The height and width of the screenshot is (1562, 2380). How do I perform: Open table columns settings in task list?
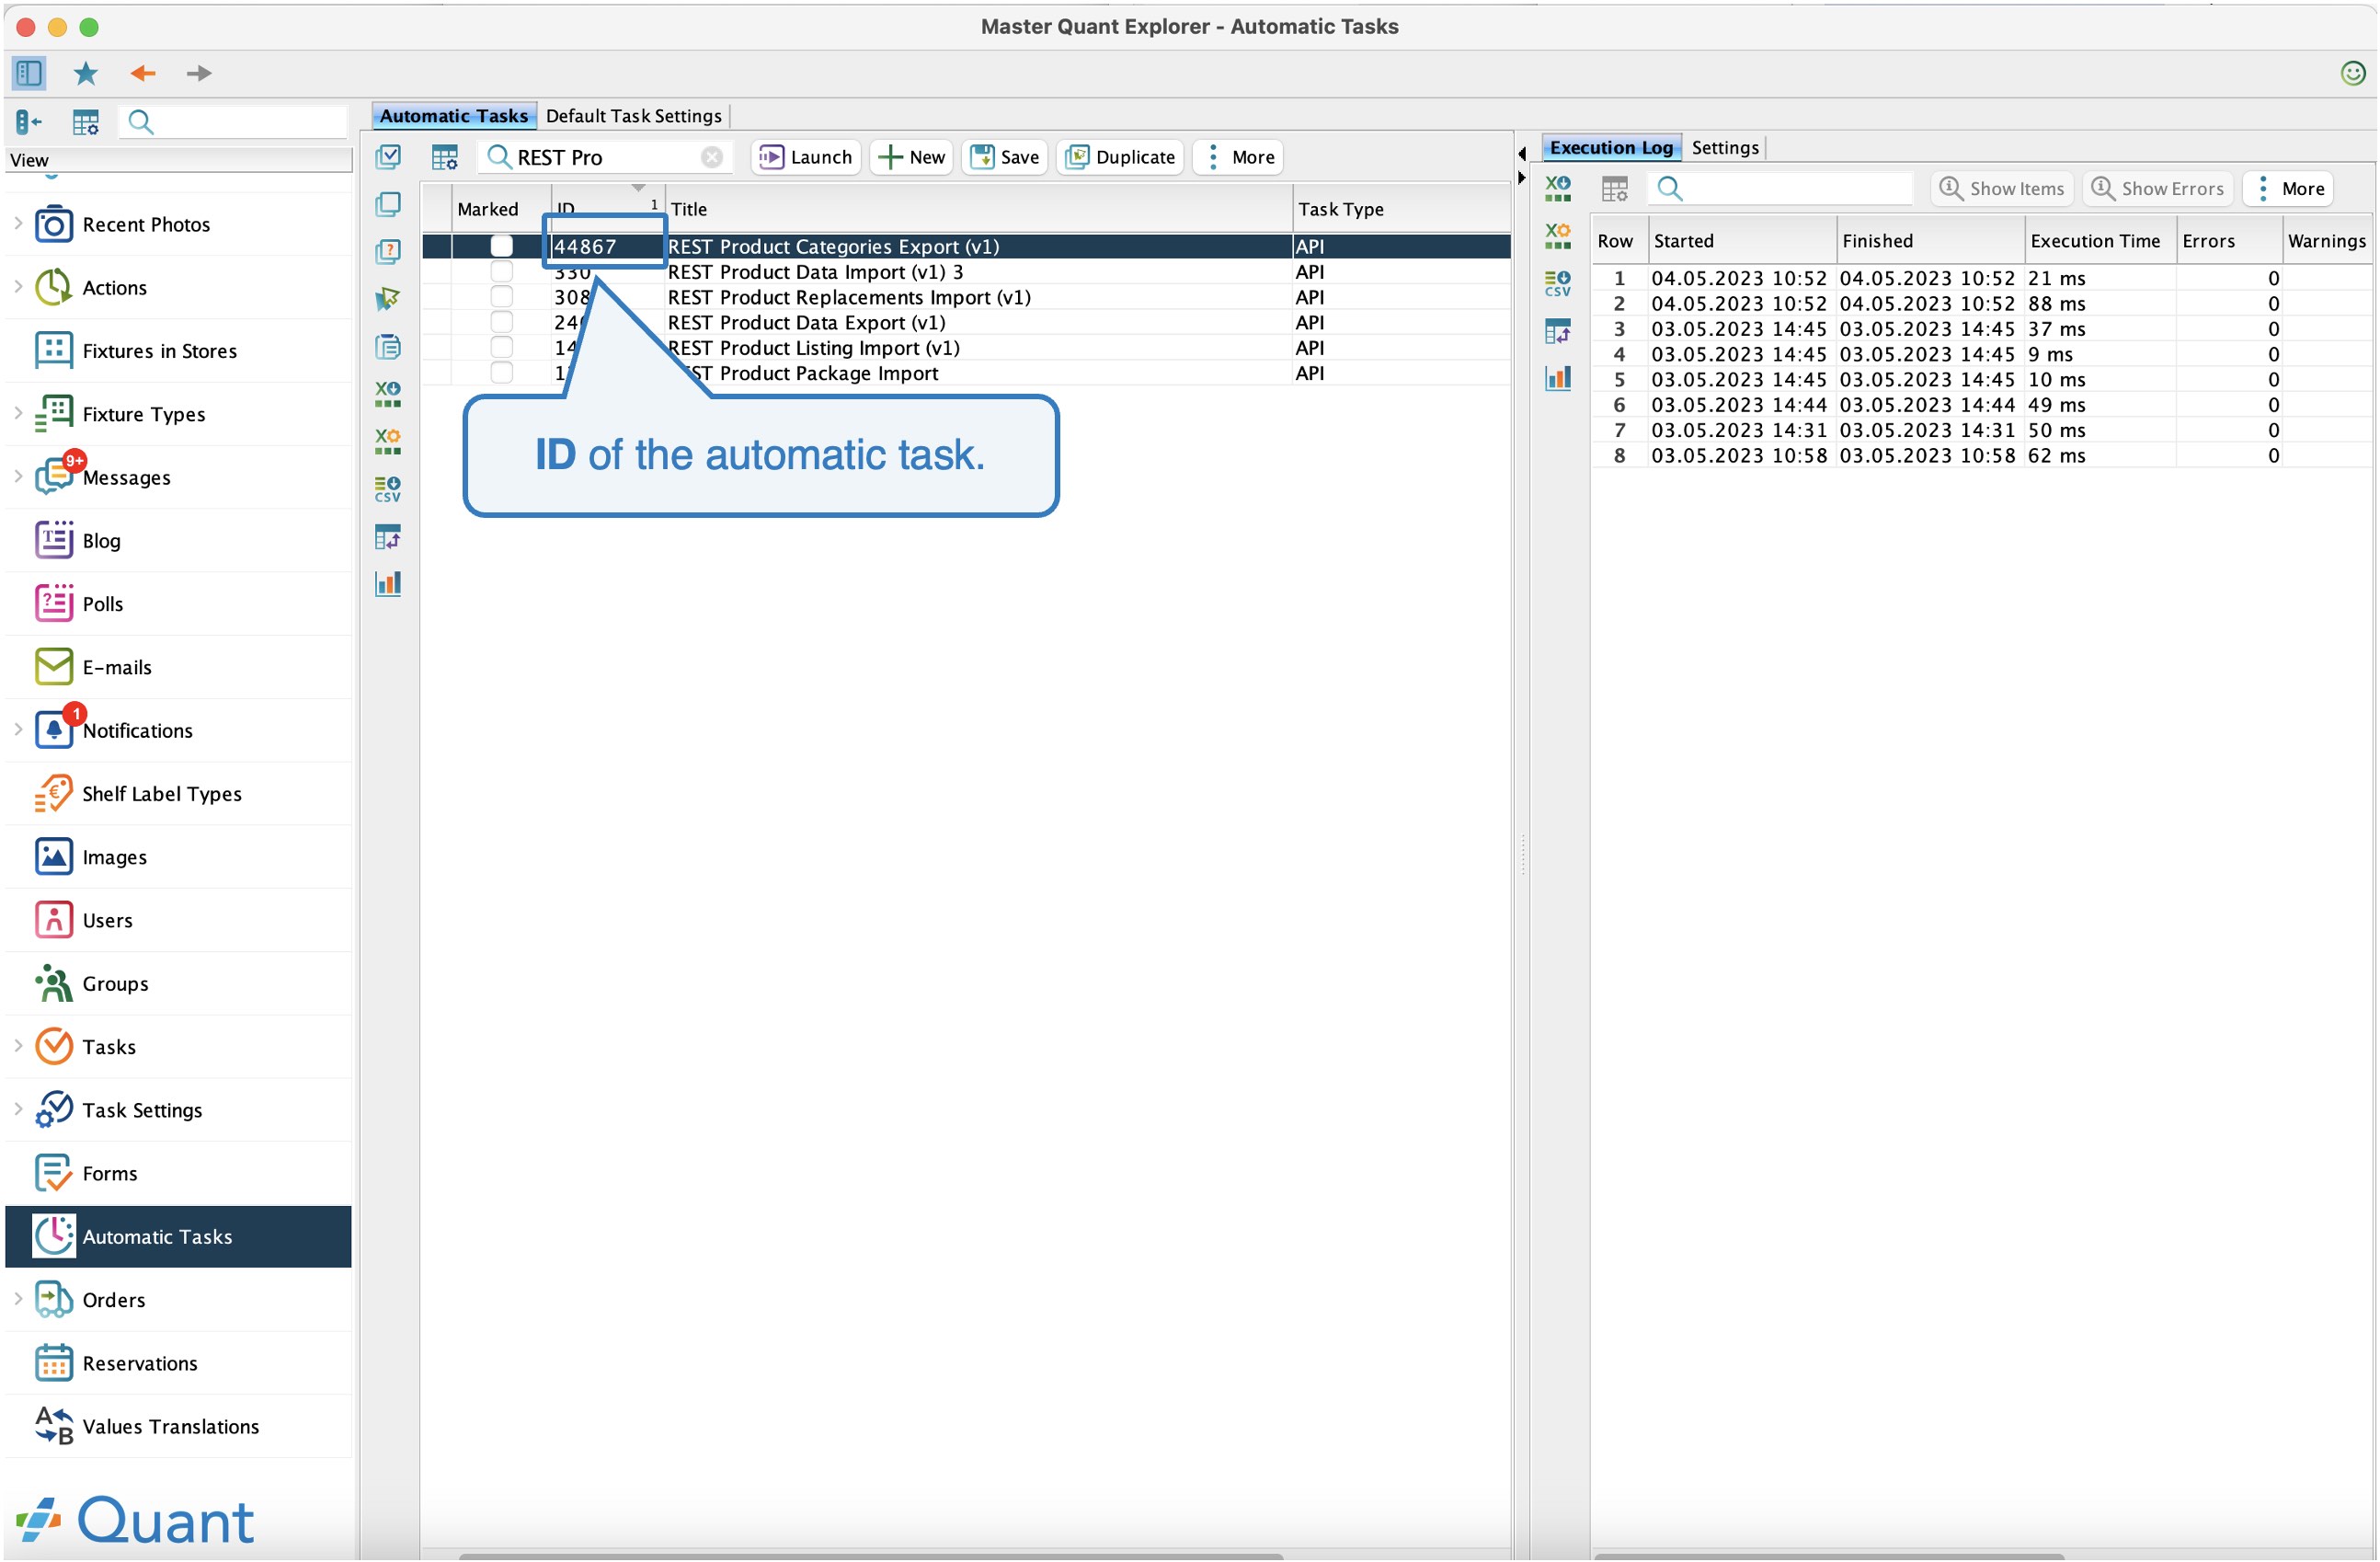click(445, 157)
